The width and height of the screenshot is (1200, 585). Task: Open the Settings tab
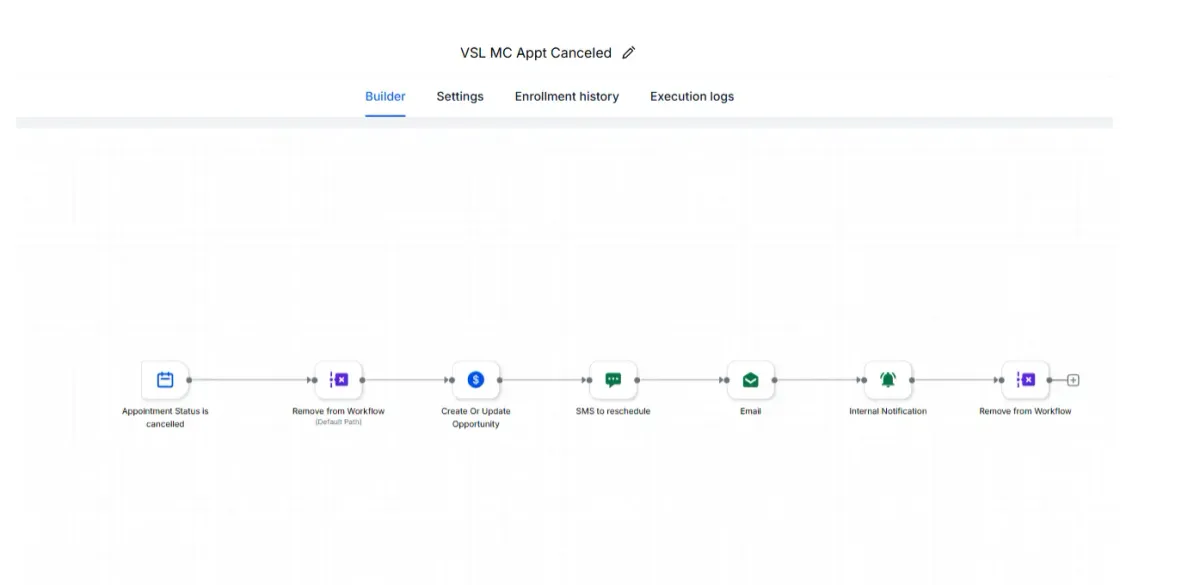(x=460, y=97)
